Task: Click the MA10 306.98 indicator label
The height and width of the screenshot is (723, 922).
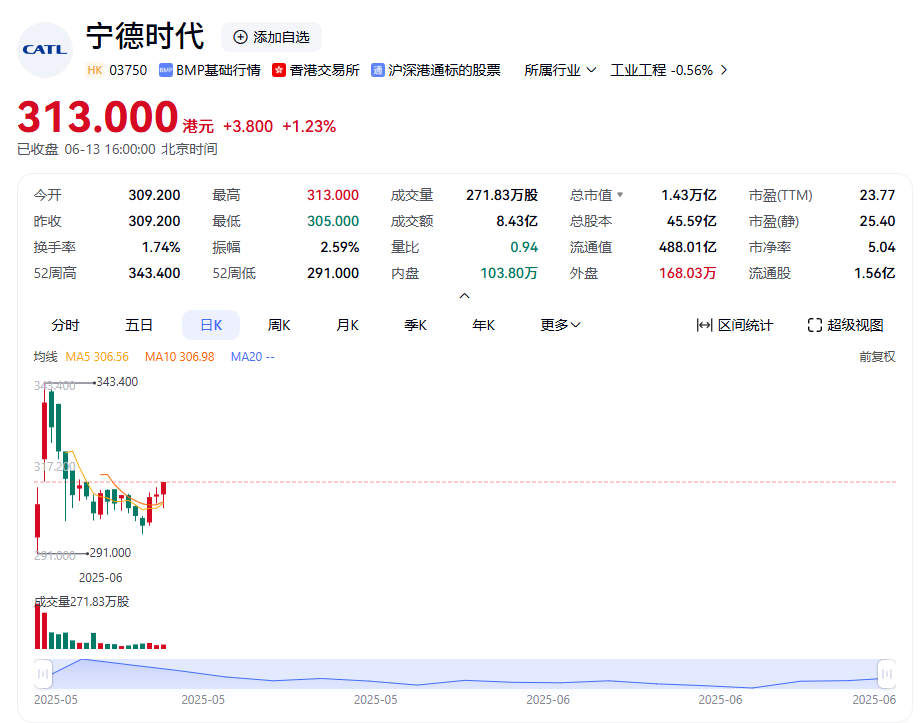Action: coord(179,357)
